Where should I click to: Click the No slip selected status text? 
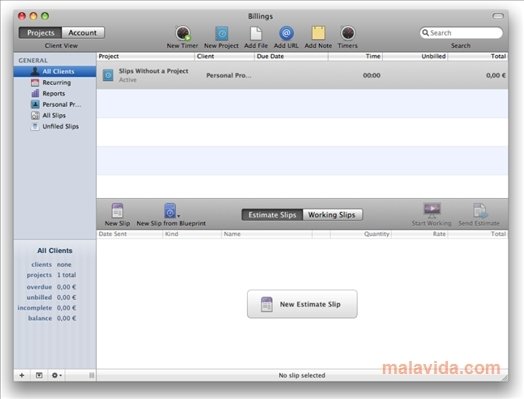point(302,376)
